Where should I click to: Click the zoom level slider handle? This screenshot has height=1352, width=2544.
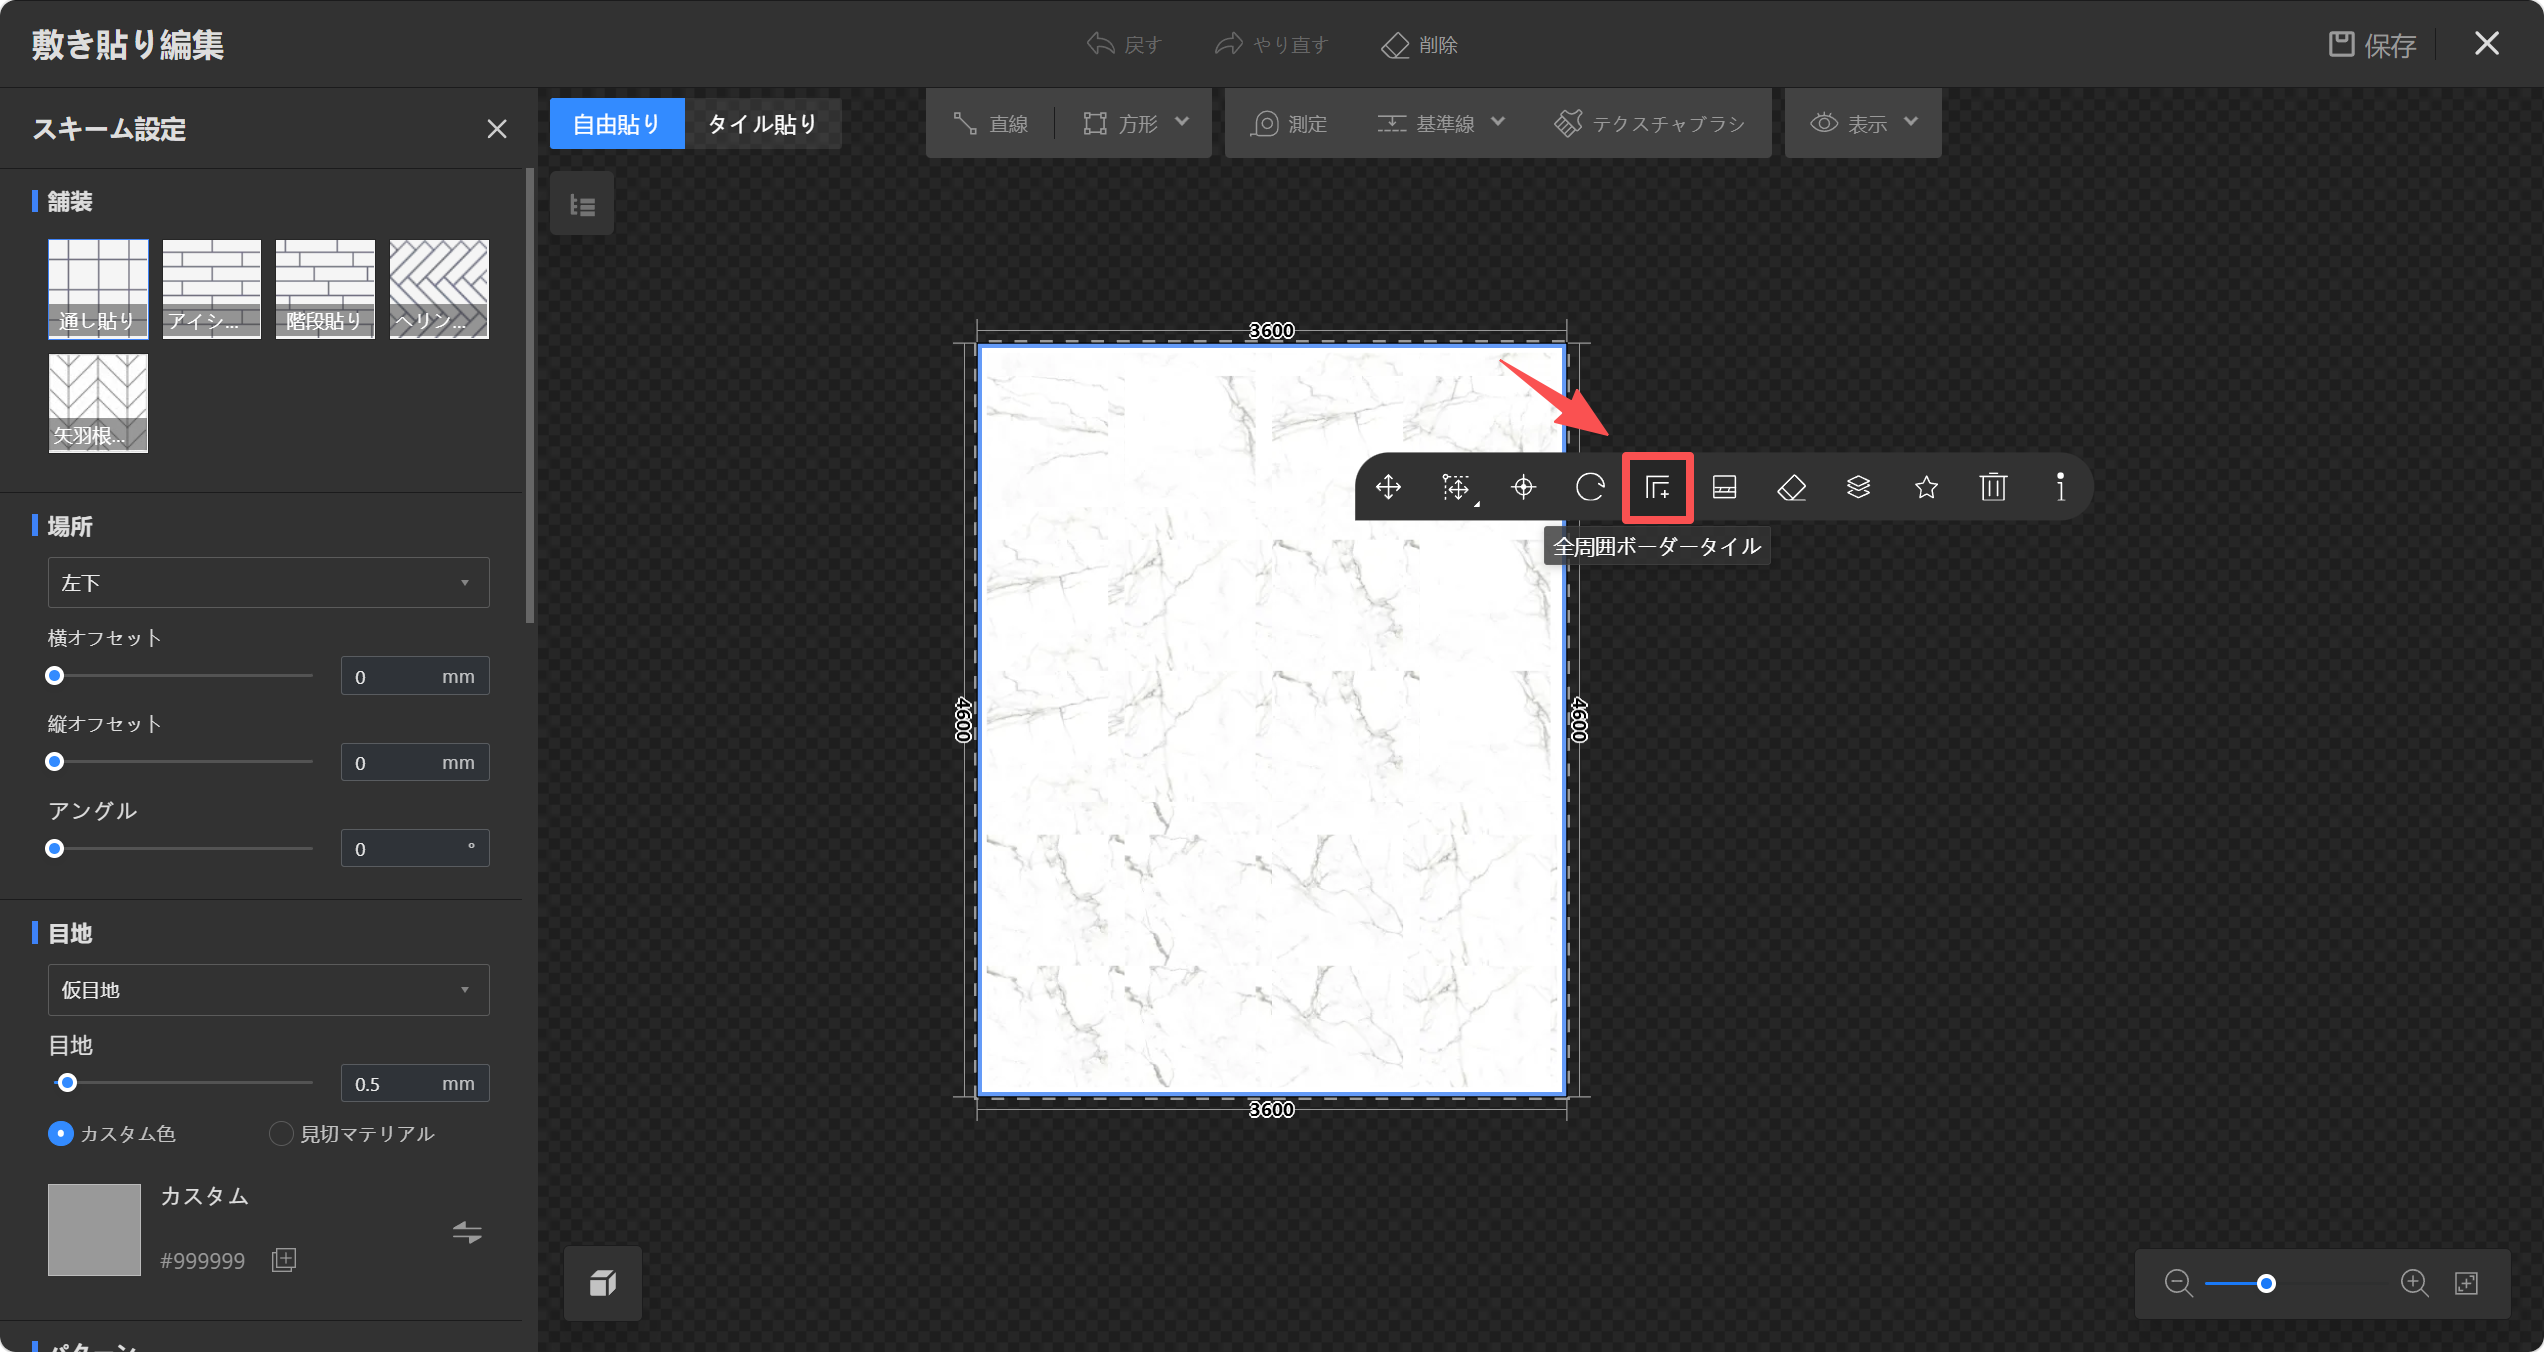[x=2266, y=1283]
